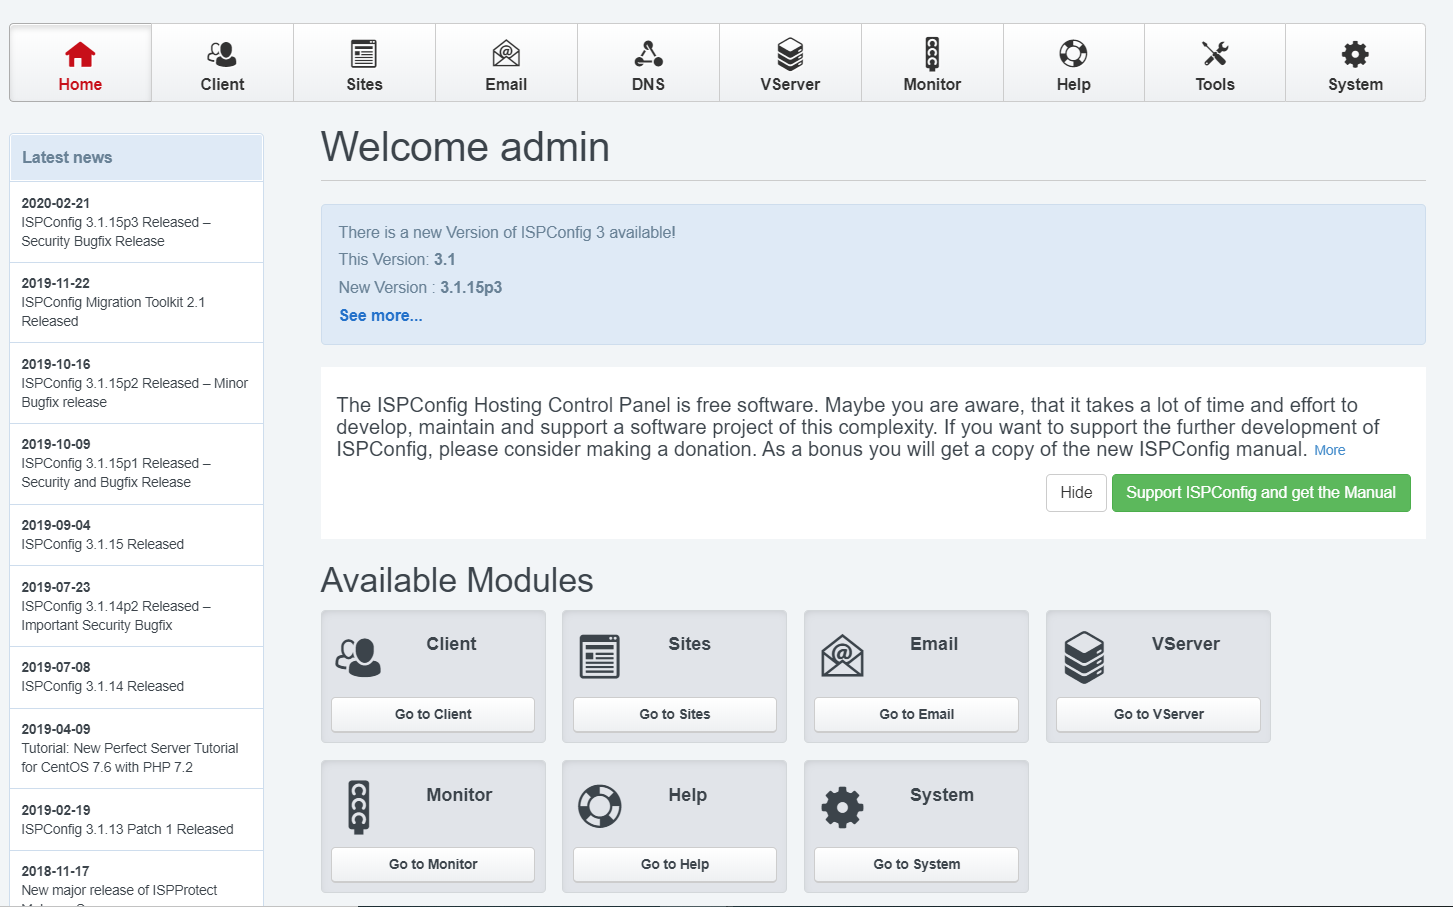Open news ISPConfig 3.1.13 Patch 1 Released
1453x907 pixels.
[x=127, y=829]
